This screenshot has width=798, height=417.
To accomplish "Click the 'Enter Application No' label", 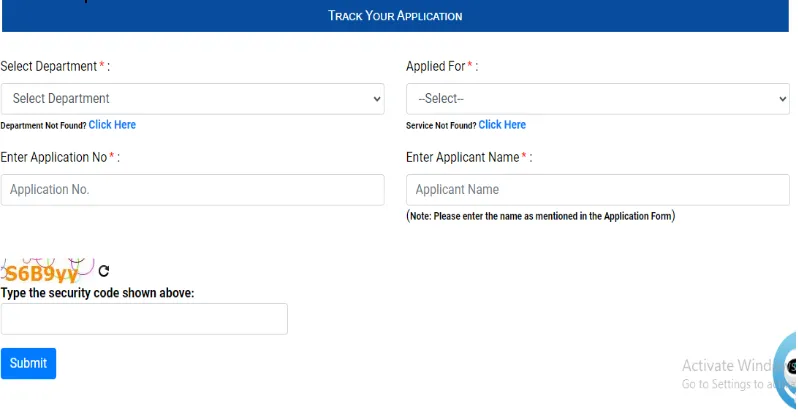I will pos(56,158).
